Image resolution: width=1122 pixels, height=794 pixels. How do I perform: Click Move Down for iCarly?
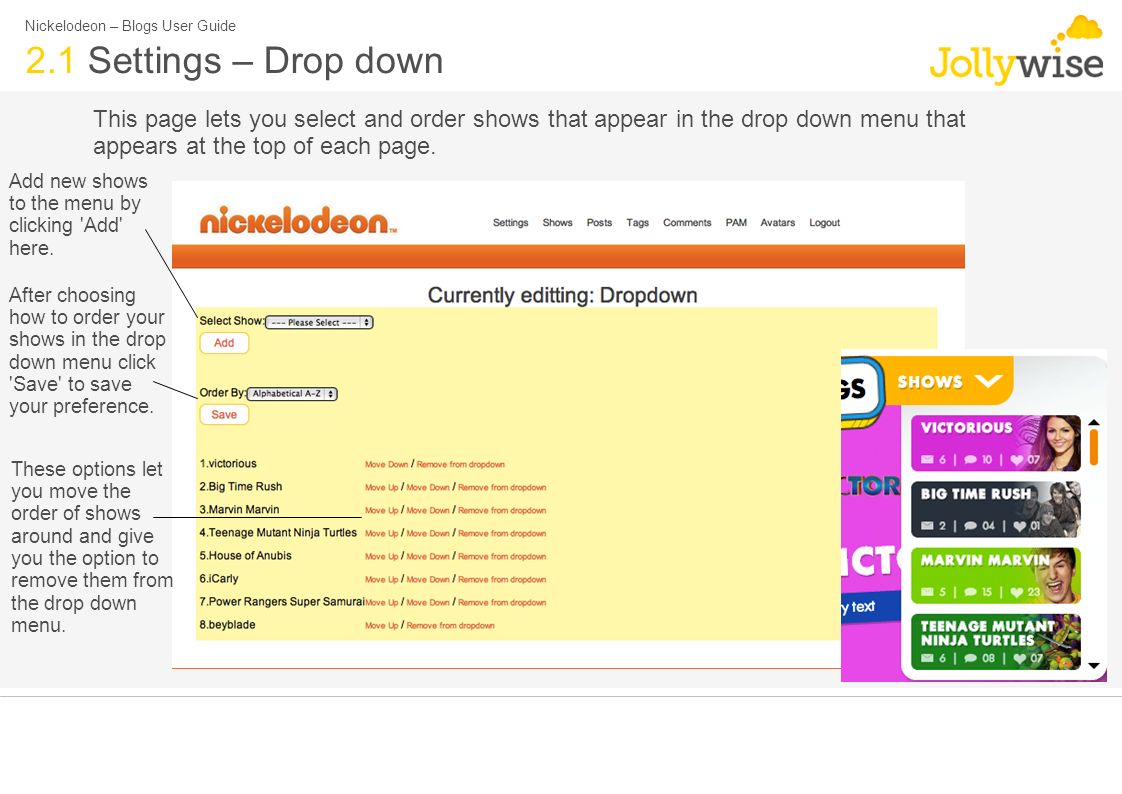point(428,579)
